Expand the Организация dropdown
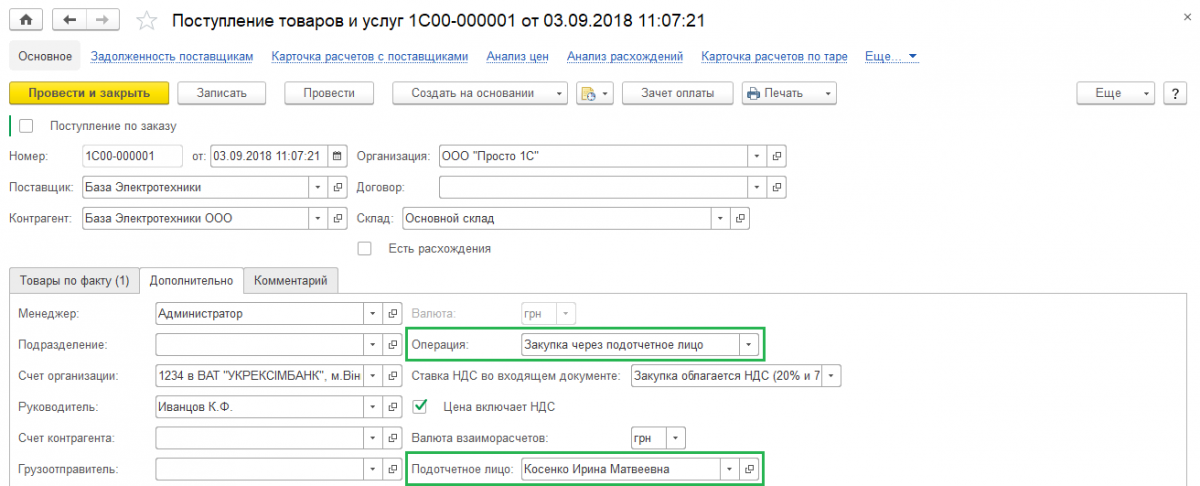The image size is (1200, 486). point(758,156)
